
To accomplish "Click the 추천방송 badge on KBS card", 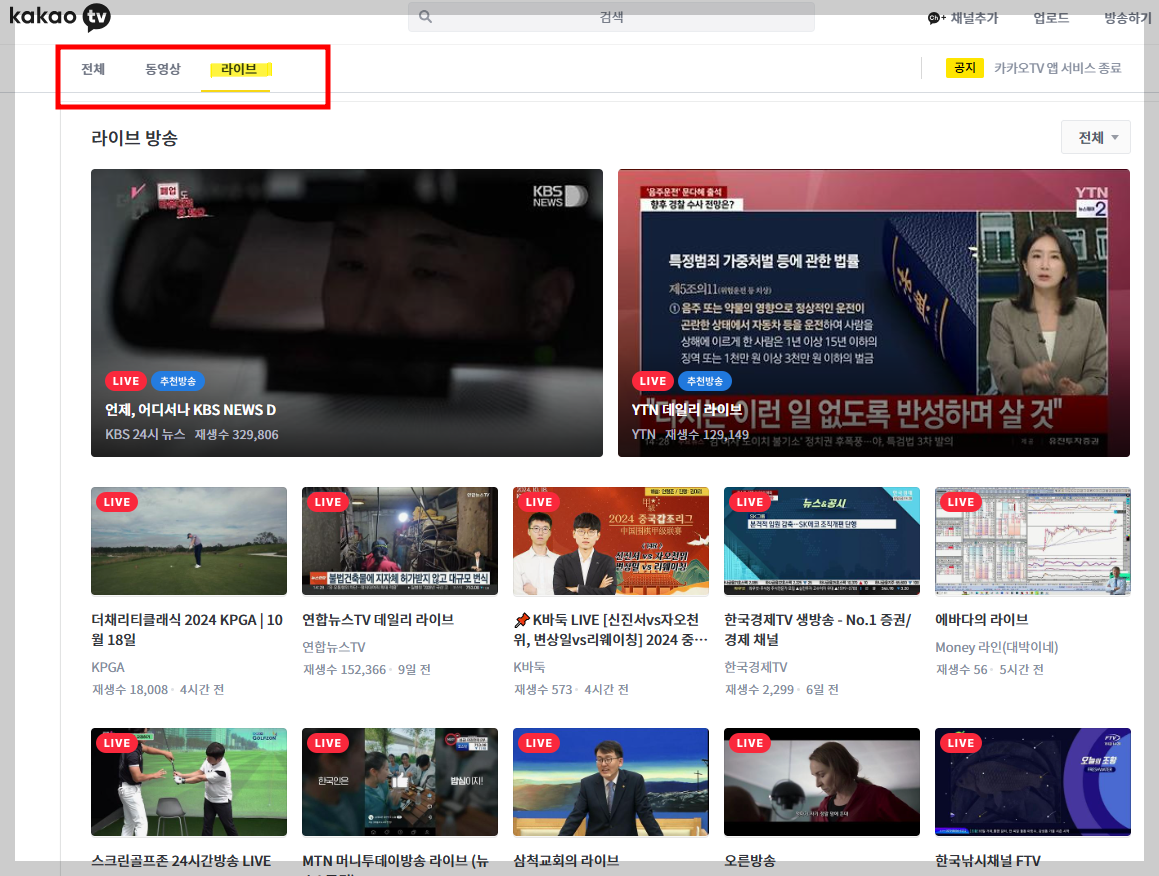I will point(178,381).
